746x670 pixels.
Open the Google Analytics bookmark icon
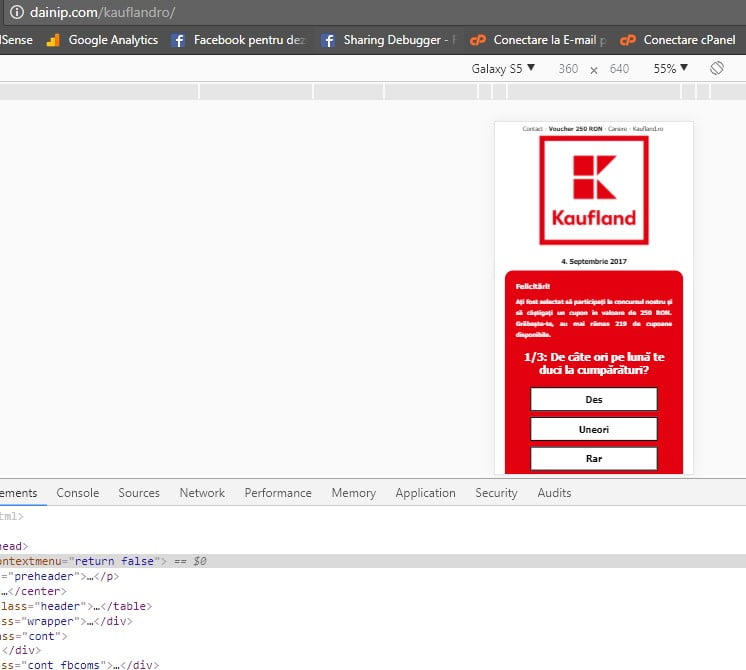coord(53,40)
